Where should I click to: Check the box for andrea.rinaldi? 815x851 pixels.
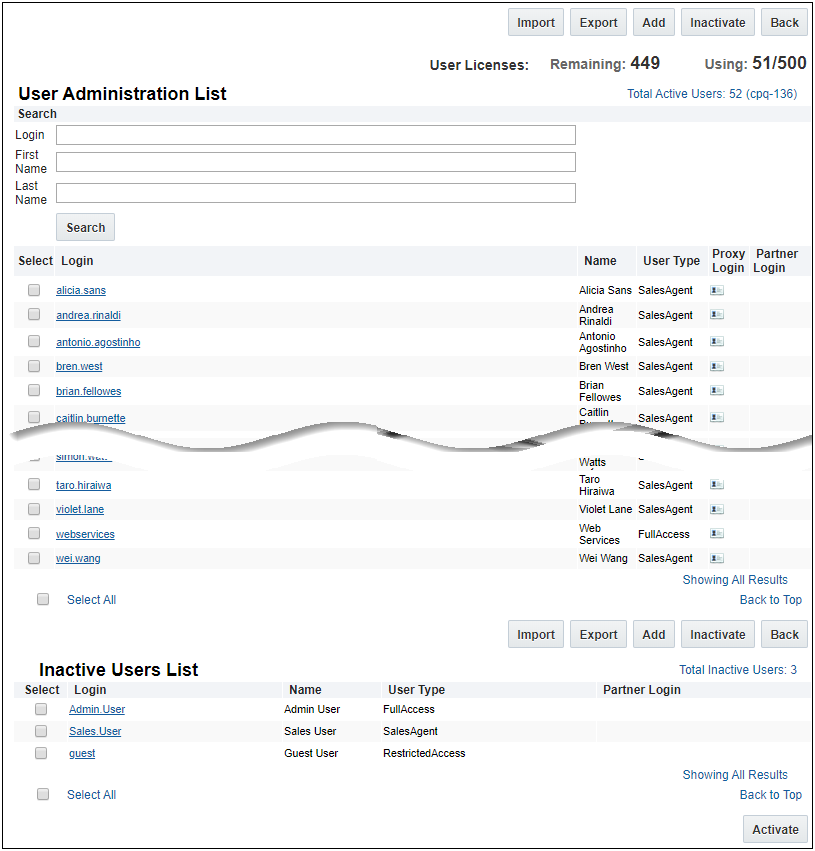click(34, 314)
